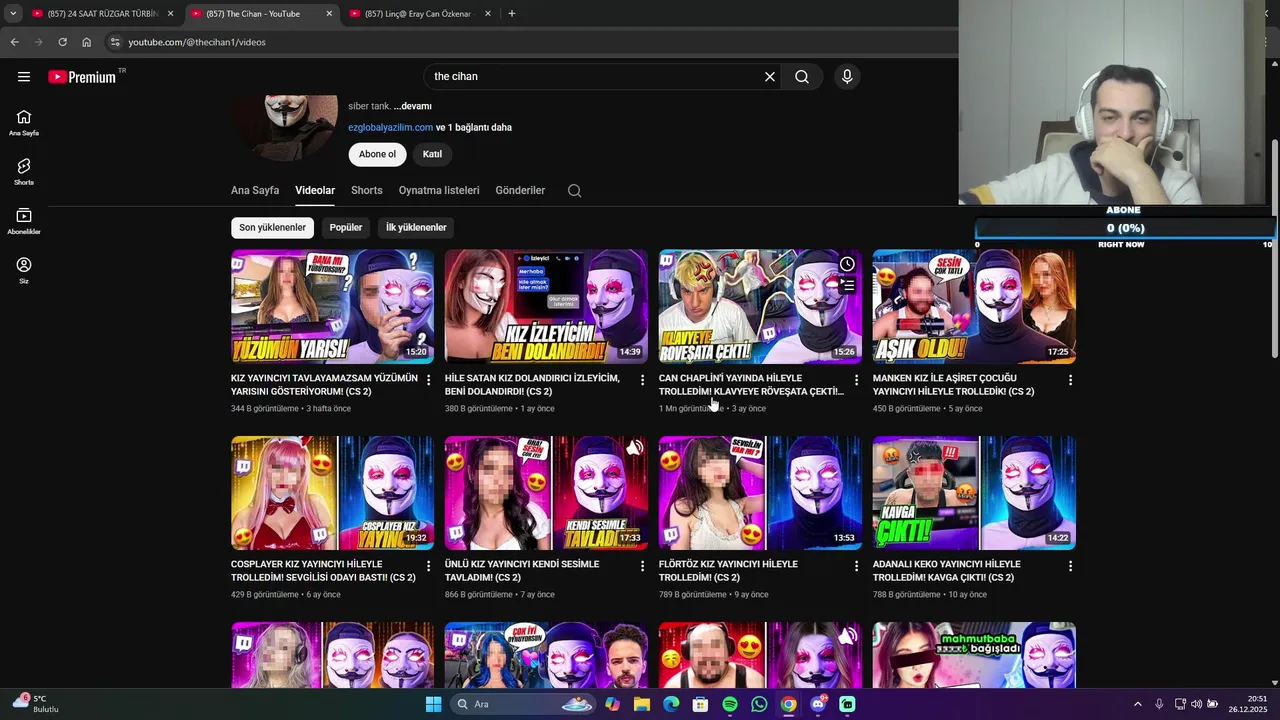Click the Katıl membership button
This screenshot has height=720, width=1280.
(432, 154)
